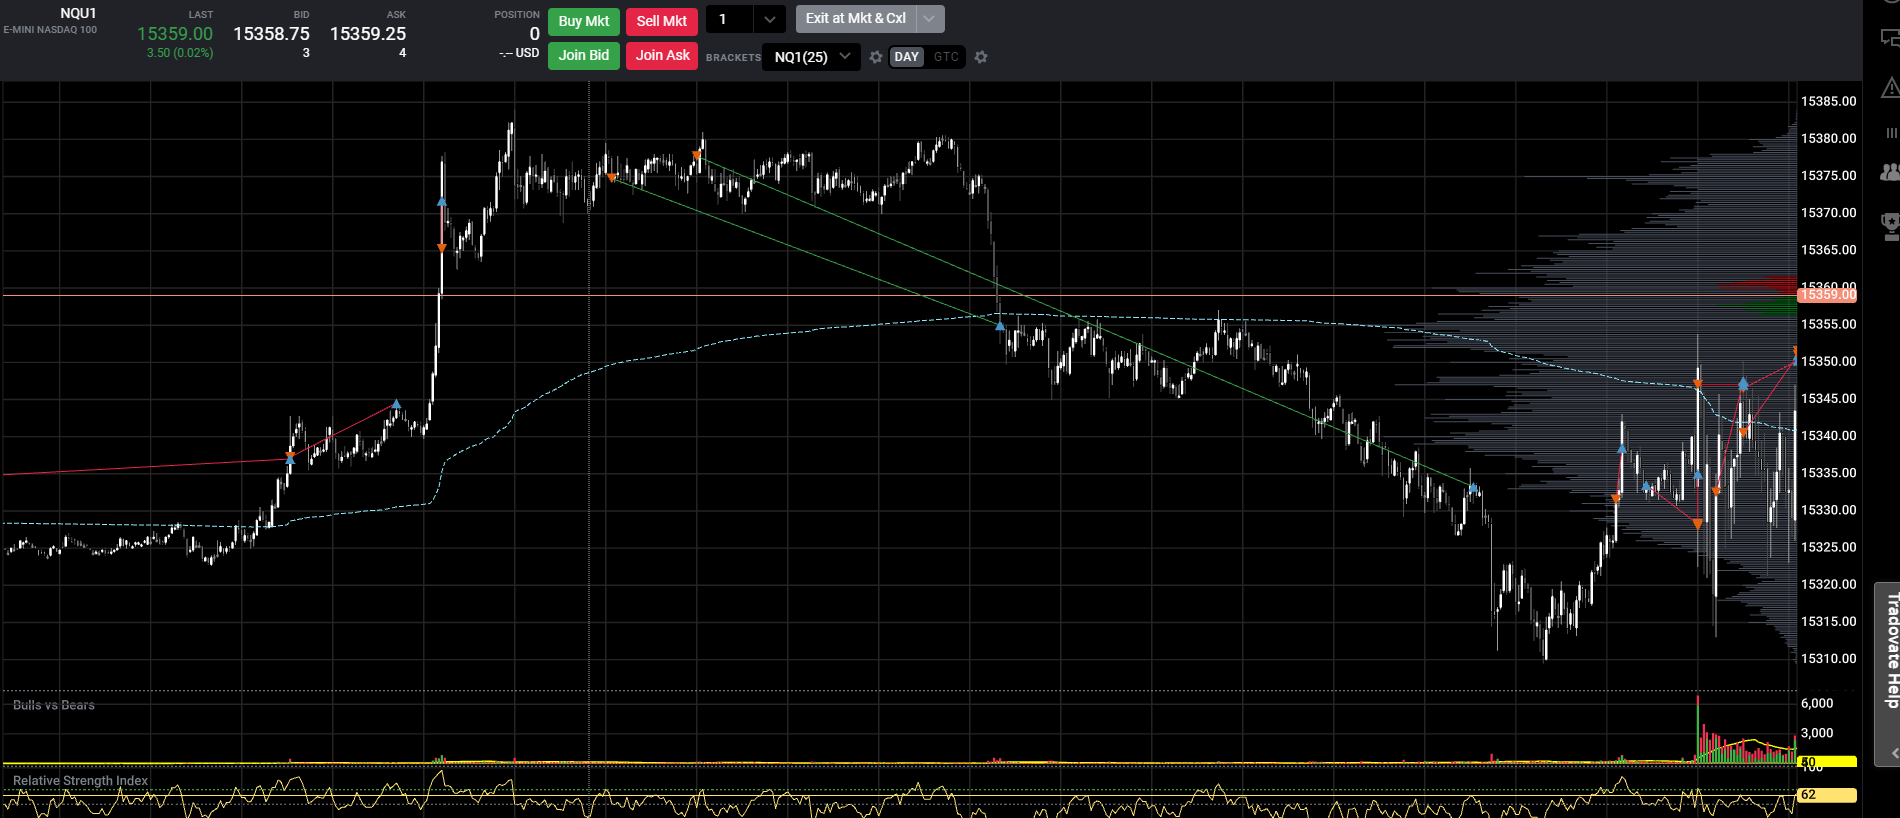1900x818 pixels.
Task: Click the Bulls vs Bears indicator label
Action: (54, 705)
